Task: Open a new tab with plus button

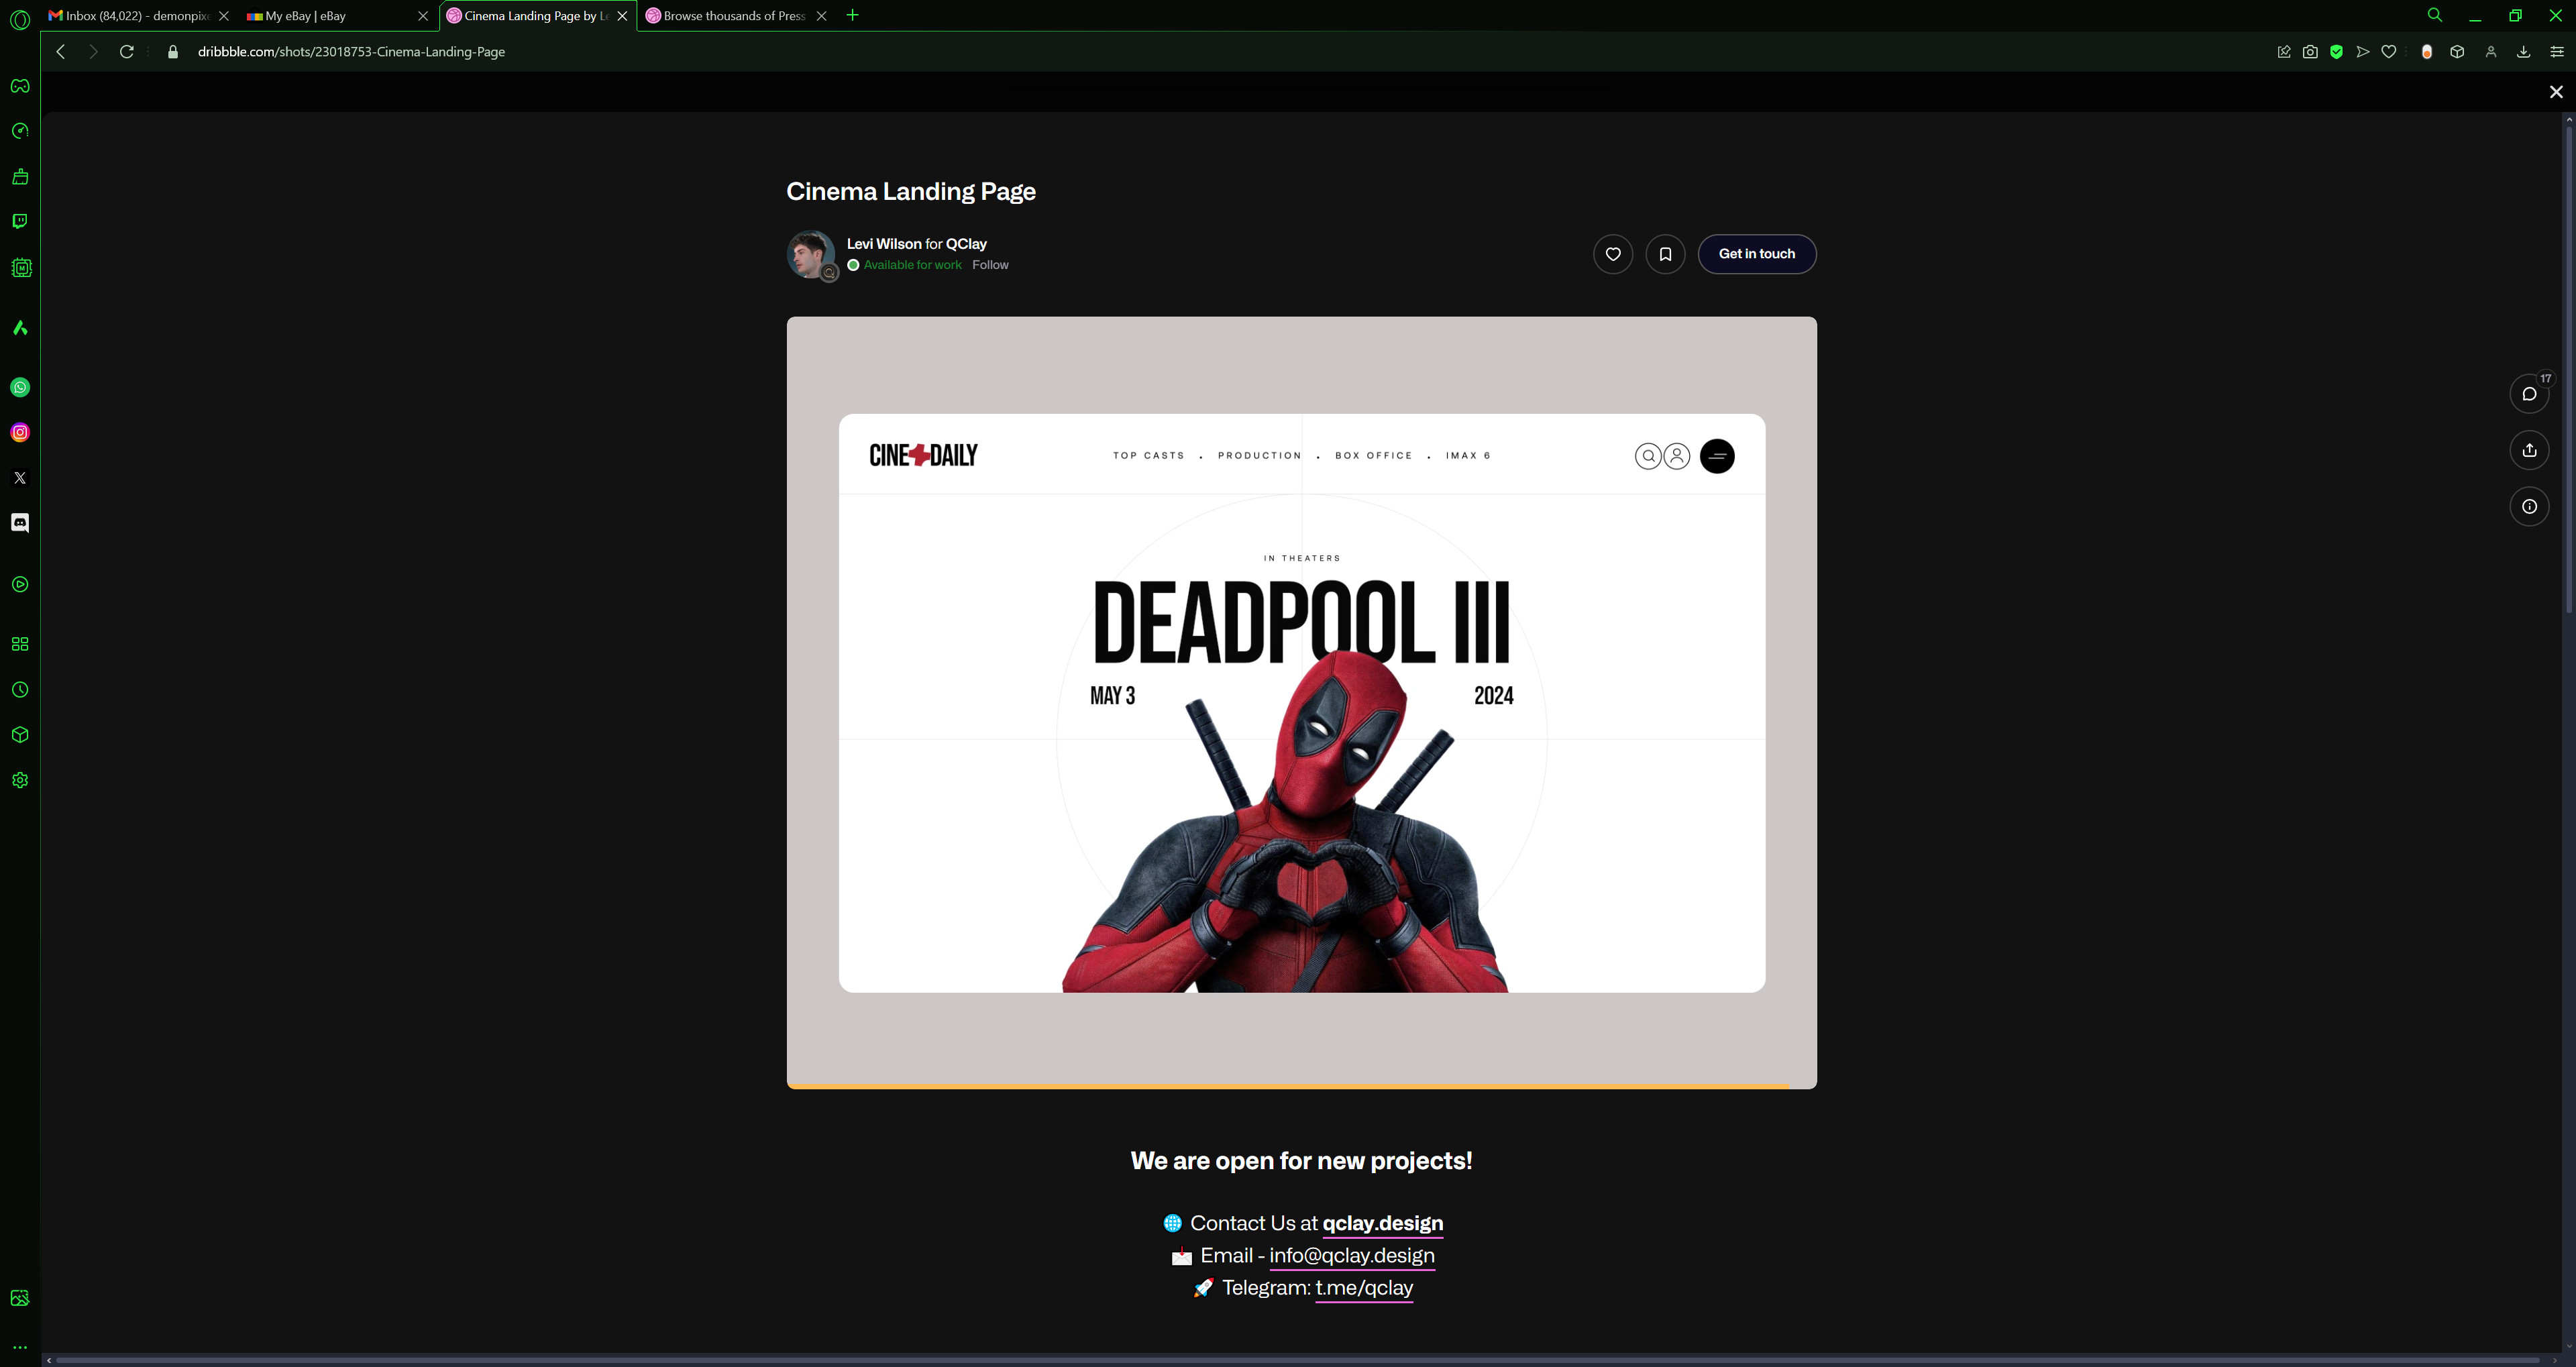Action: click(x=853, y=15)
